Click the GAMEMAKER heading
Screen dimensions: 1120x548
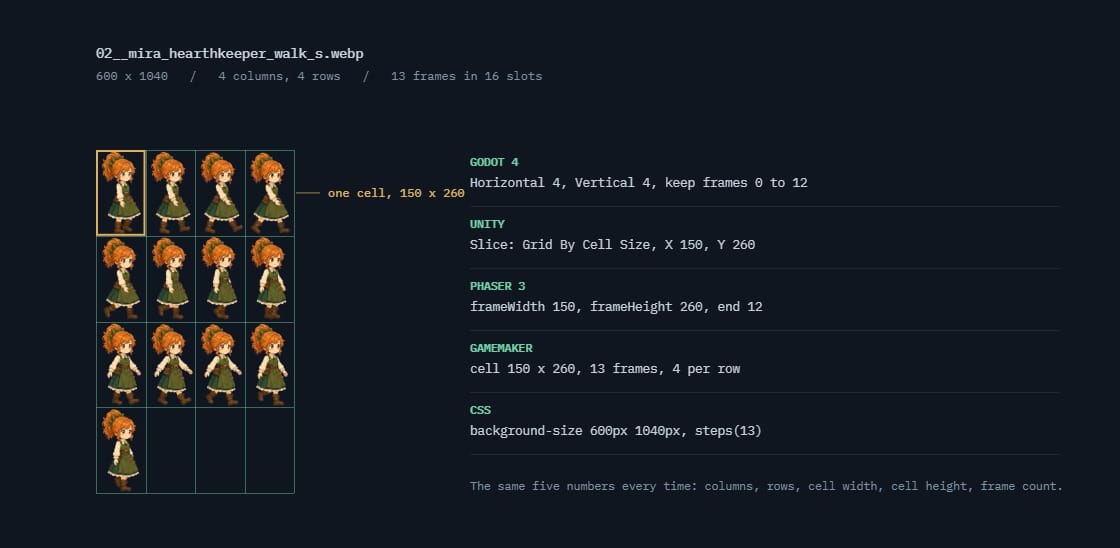(x=501, y=349)
